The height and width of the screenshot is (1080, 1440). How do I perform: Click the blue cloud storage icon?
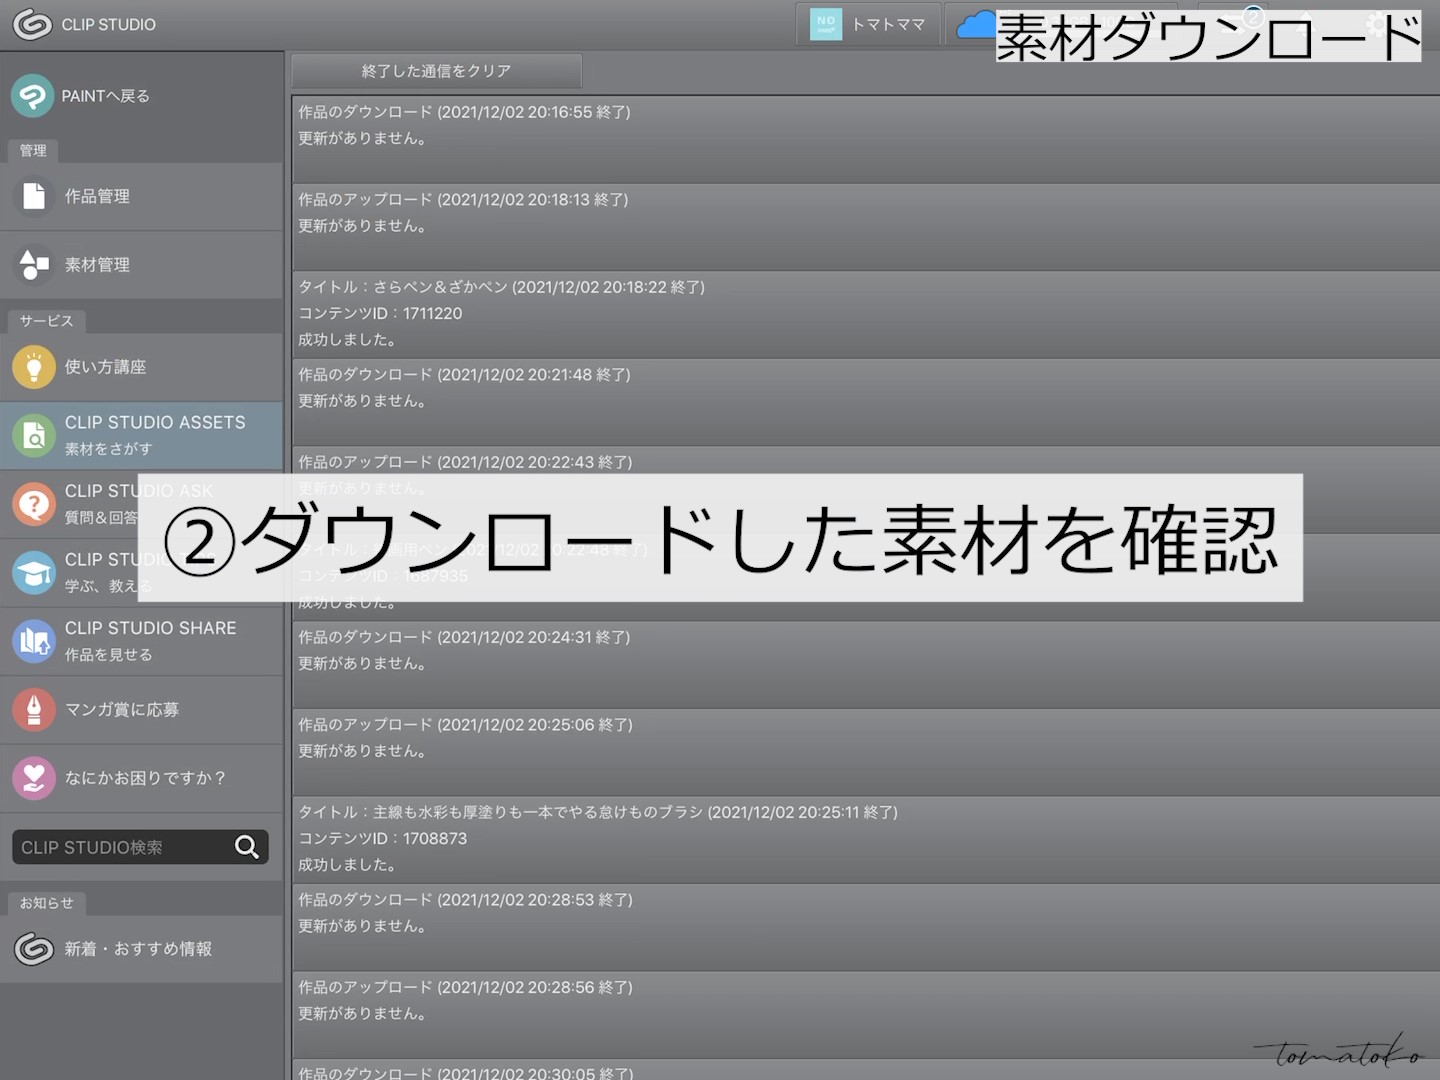click(x=975, y=25)
